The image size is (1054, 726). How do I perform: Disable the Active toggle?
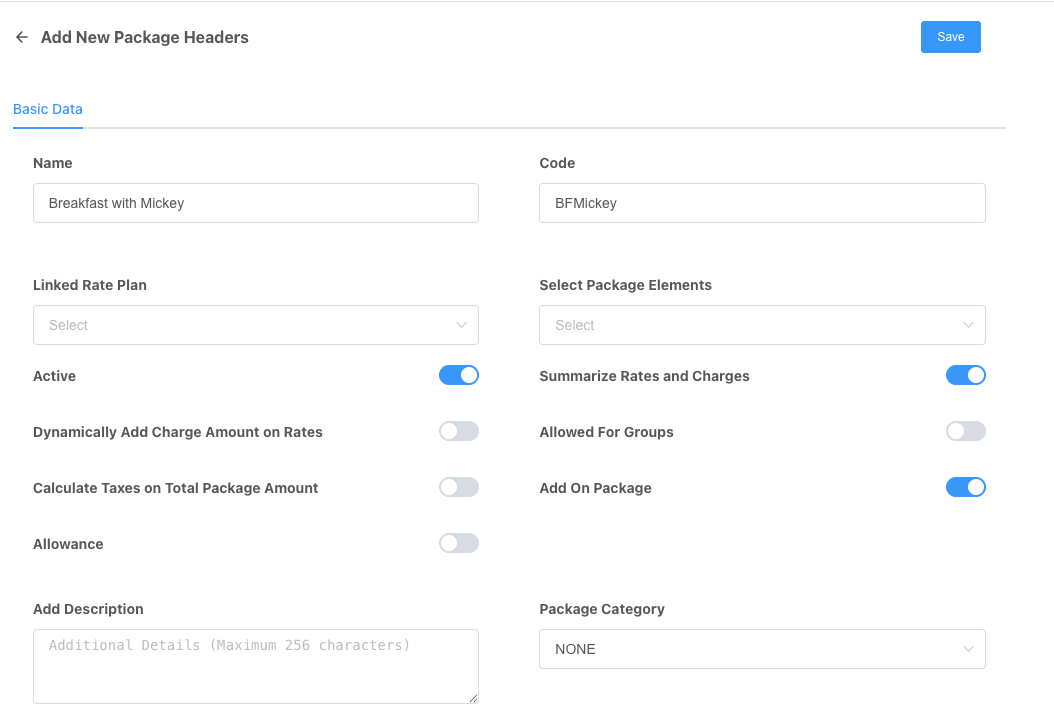point(459,375)
